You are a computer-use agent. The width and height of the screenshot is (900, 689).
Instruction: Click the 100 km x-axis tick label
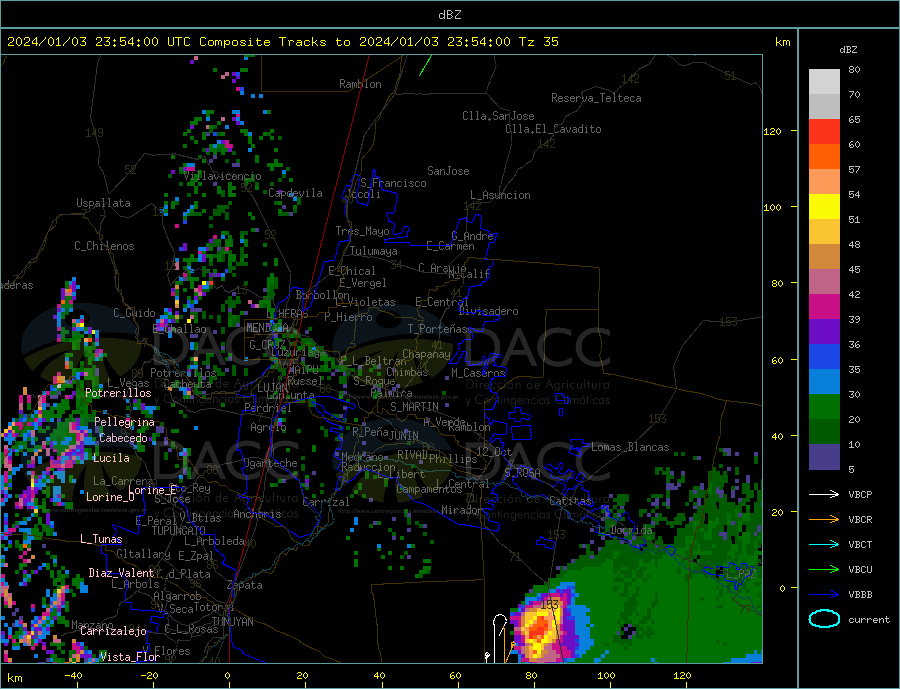(606, 676)
